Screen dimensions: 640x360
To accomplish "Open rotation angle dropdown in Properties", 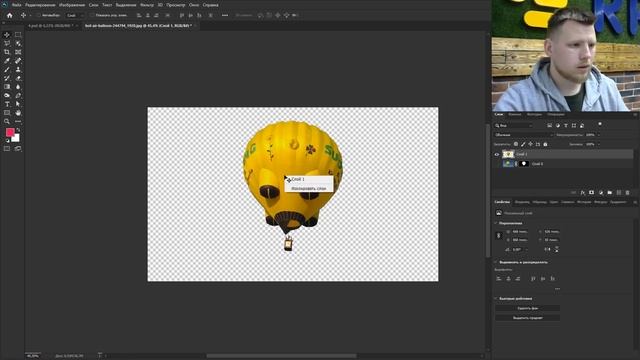I will point(527,249).
